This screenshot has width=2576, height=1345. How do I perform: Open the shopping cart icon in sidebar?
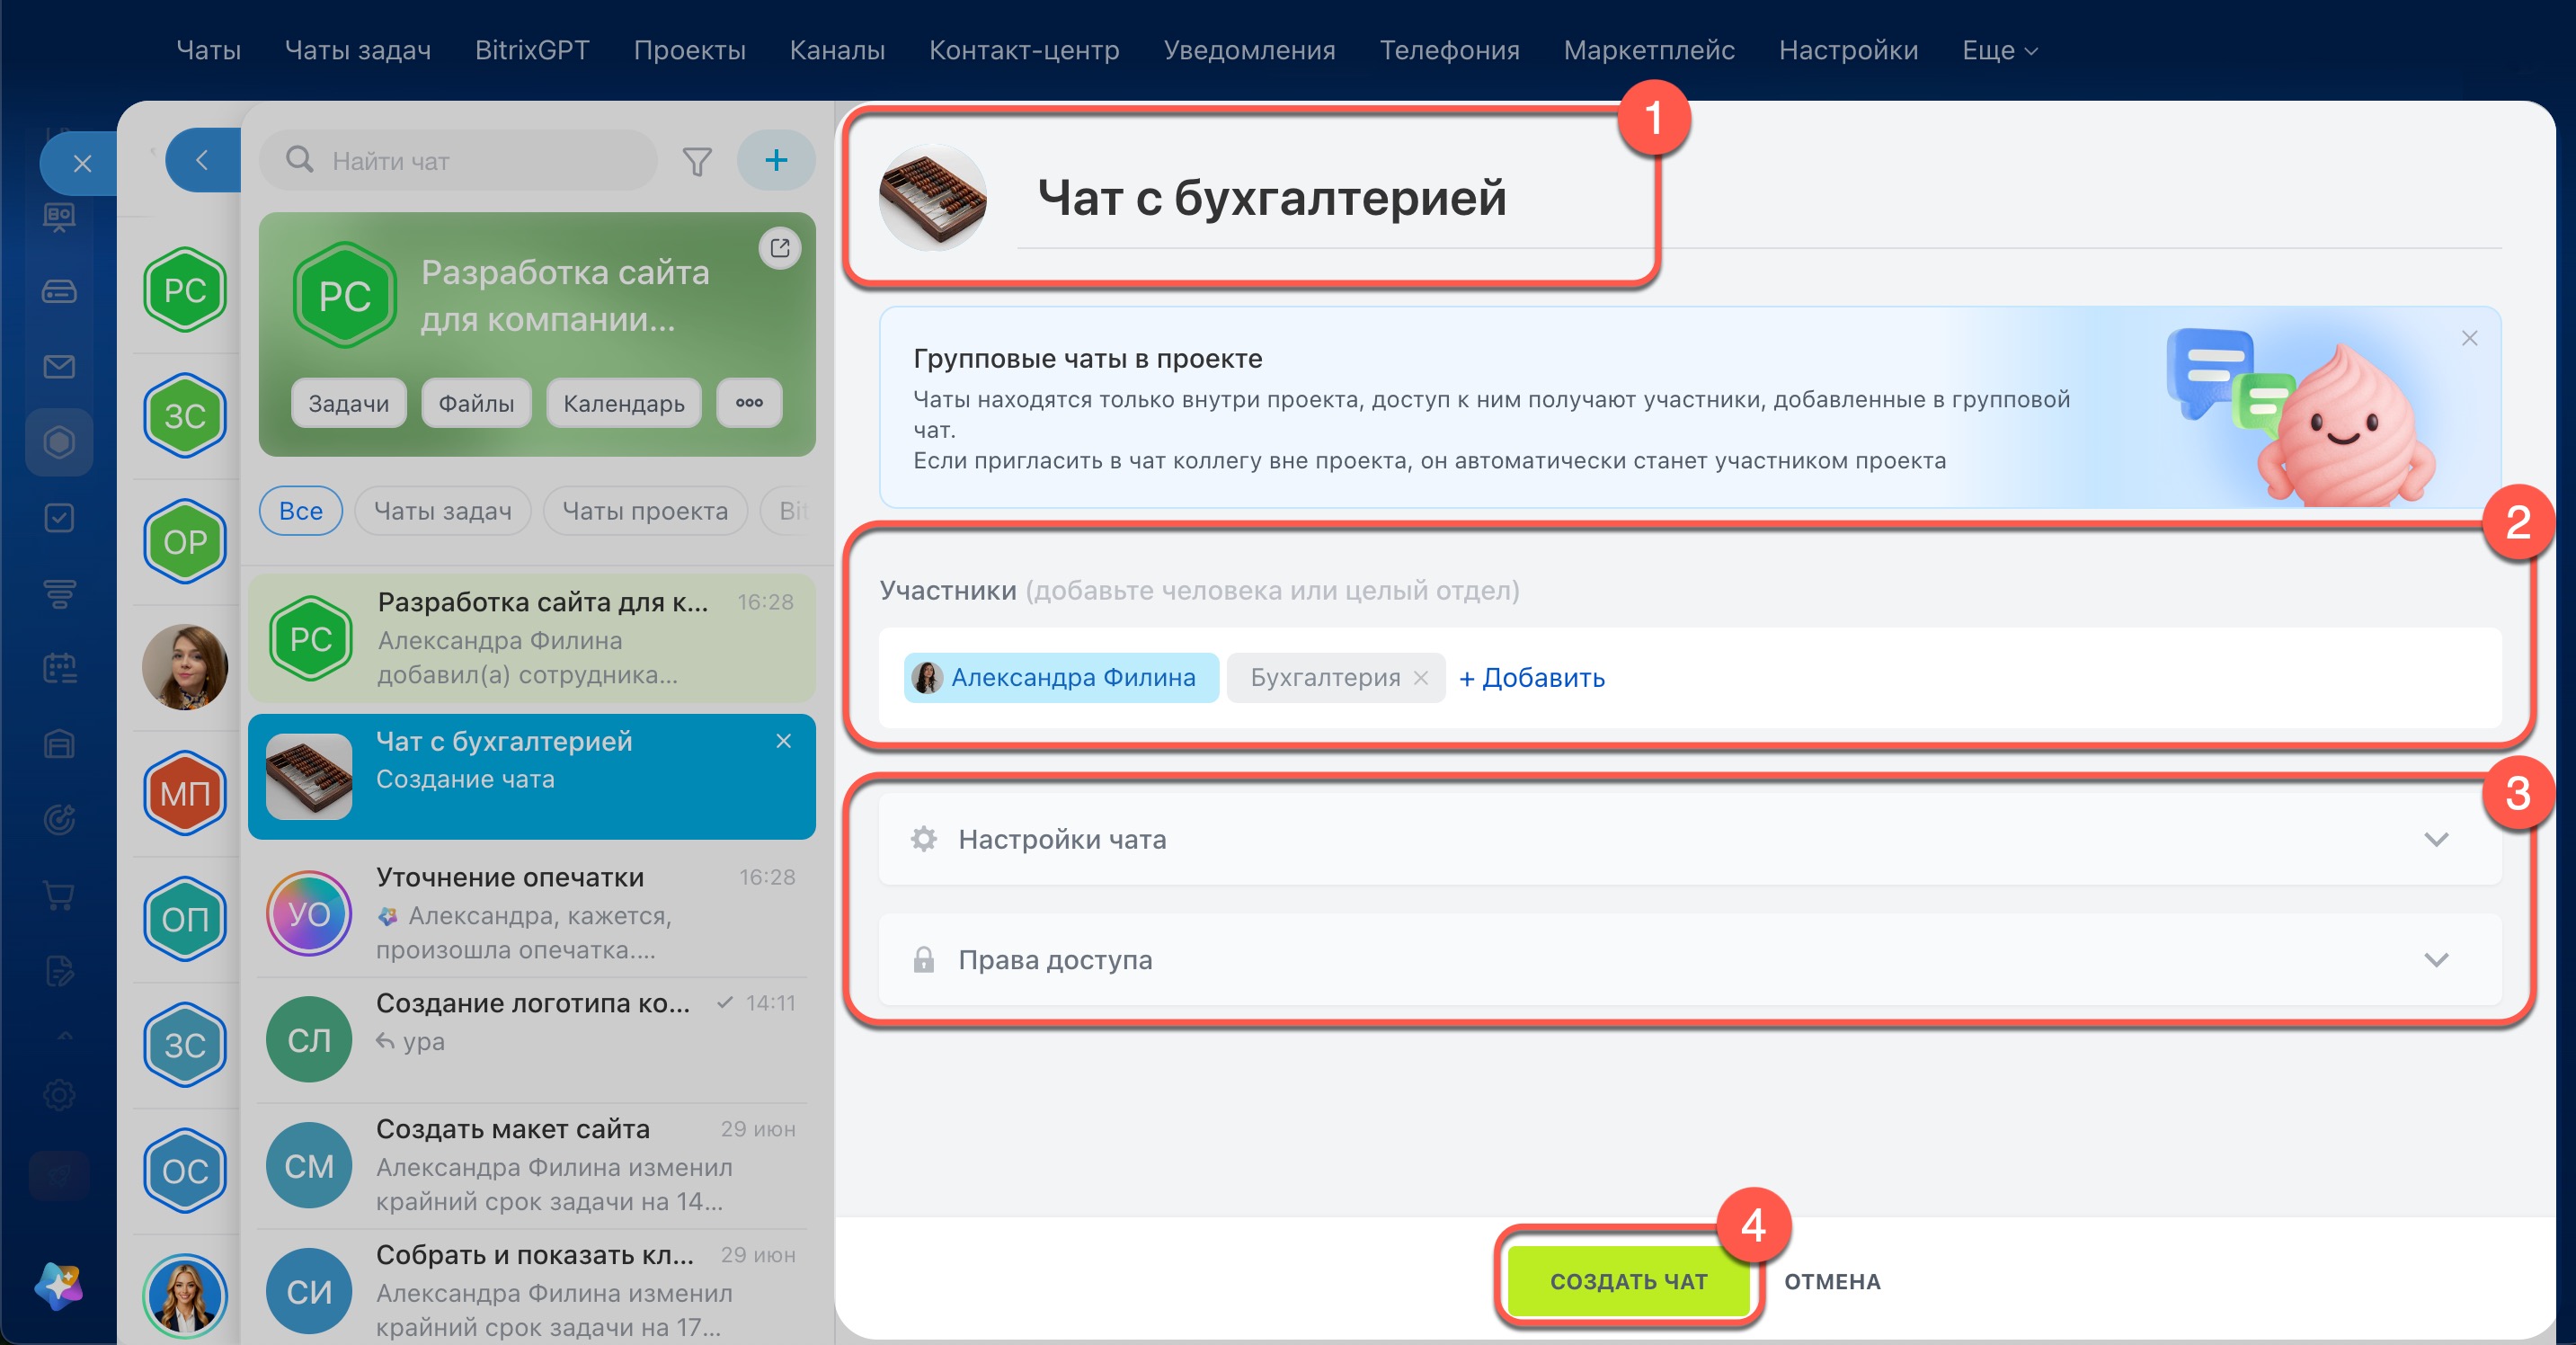click(59, 895)
